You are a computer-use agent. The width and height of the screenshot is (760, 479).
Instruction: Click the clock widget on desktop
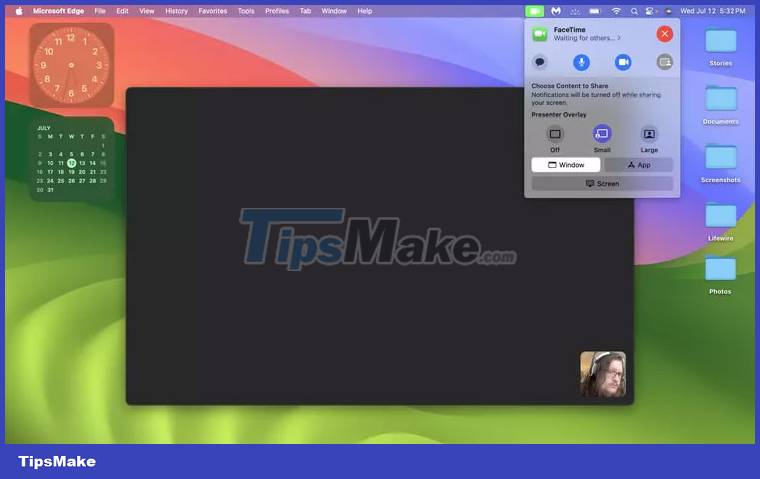[x=72, y=65]
